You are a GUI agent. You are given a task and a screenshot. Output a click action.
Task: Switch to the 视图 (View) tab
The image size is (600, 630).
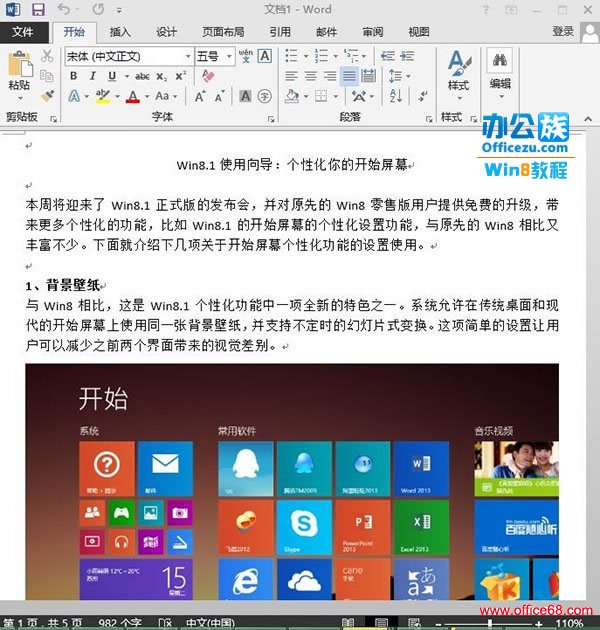coord(419,32)
